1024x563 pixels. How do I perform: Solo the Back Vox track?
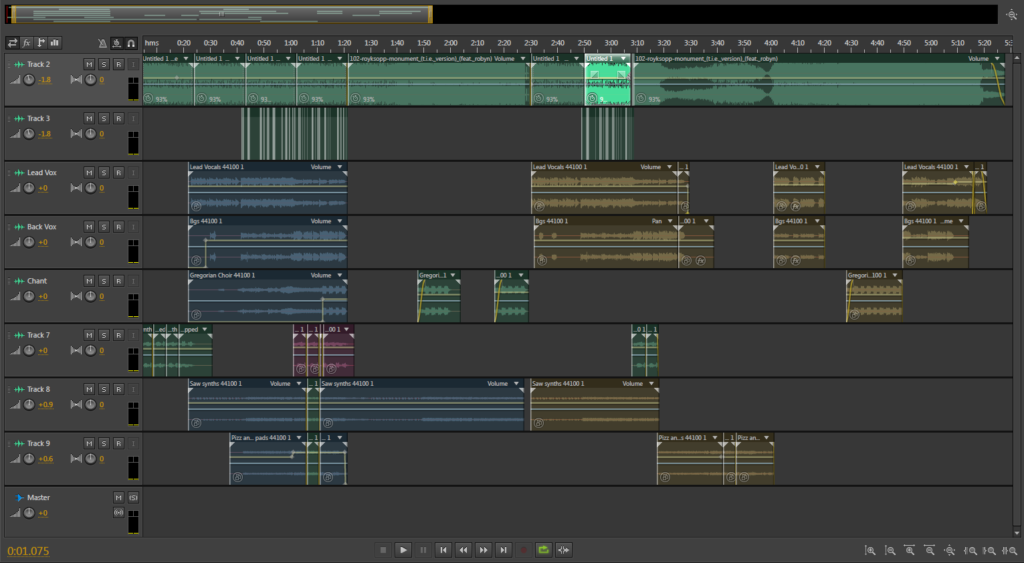(x=103, y=226)
